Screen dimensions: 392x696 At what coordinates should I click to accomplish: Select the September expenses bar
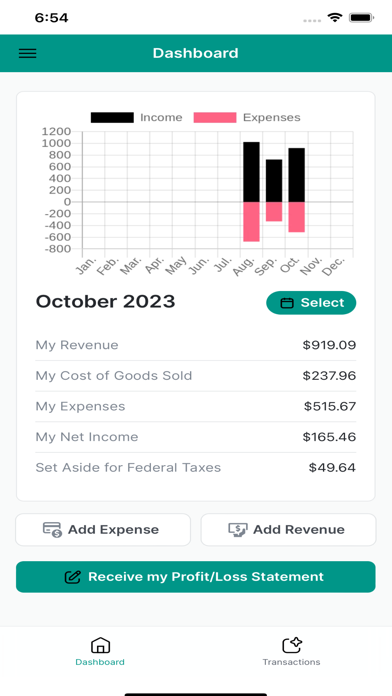[x=274, y=212]
